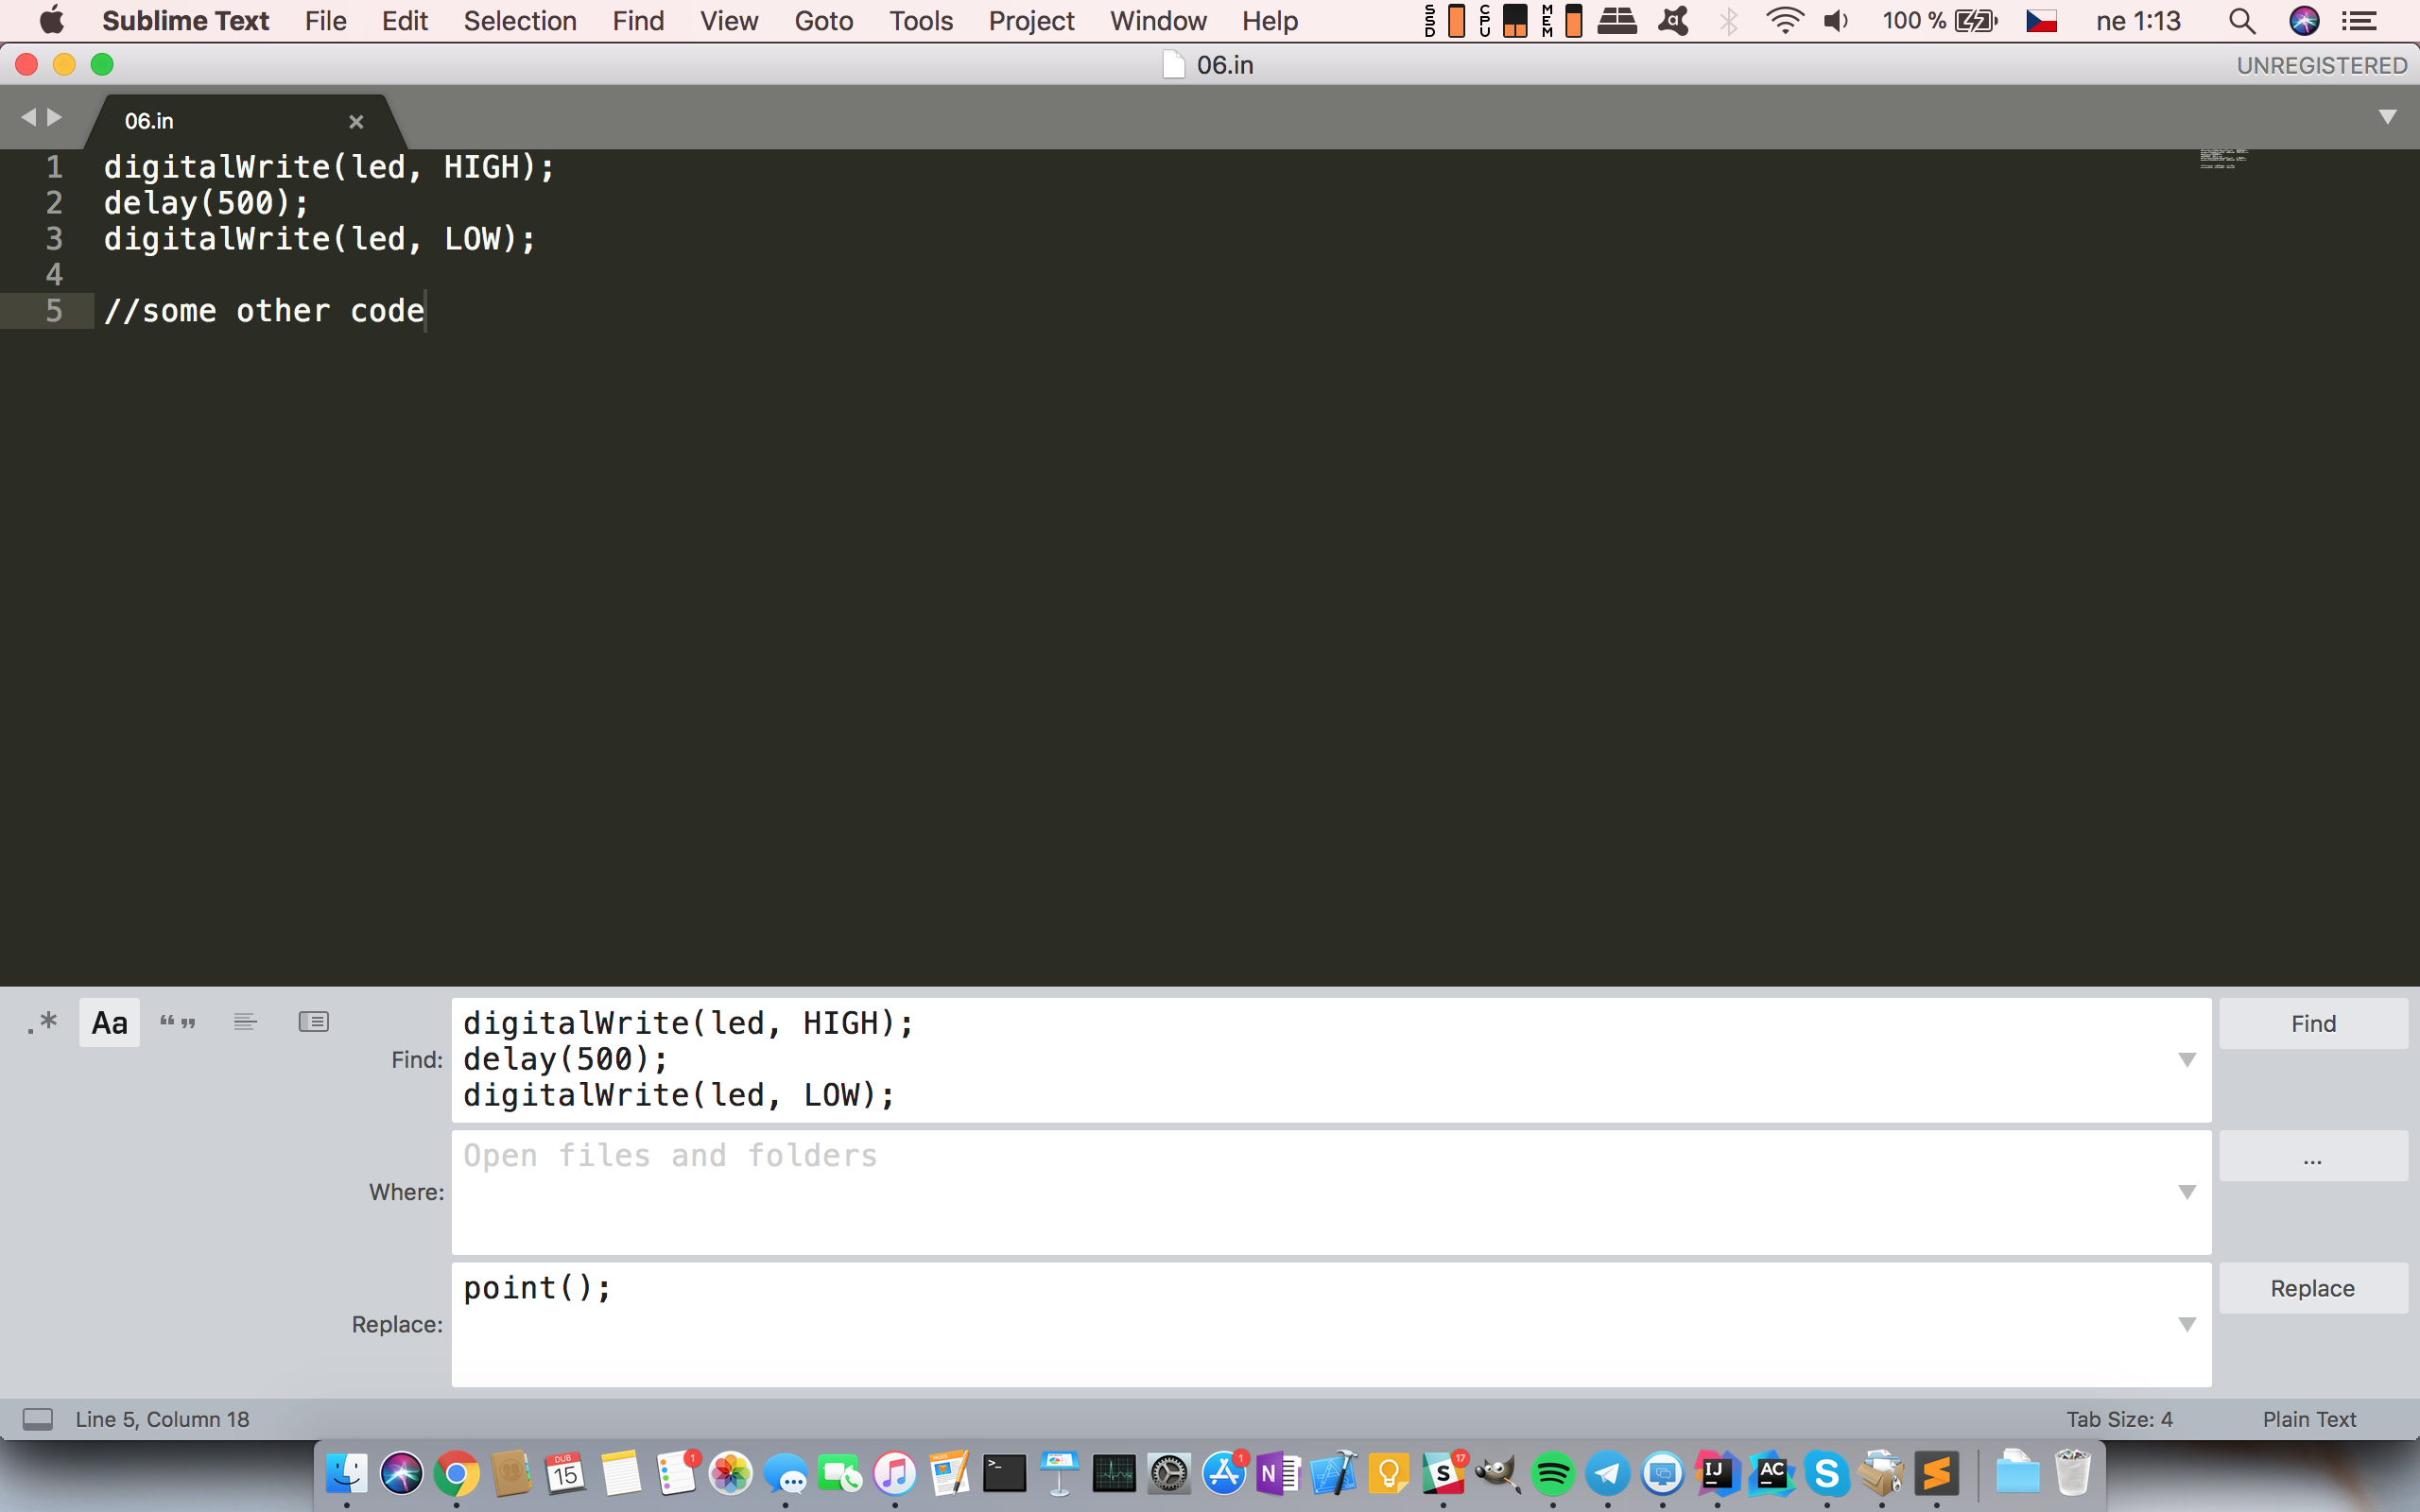This screenshot has width=2420, height=1512.
Task: Click the Find button
Action: tap(2312, 1023)
